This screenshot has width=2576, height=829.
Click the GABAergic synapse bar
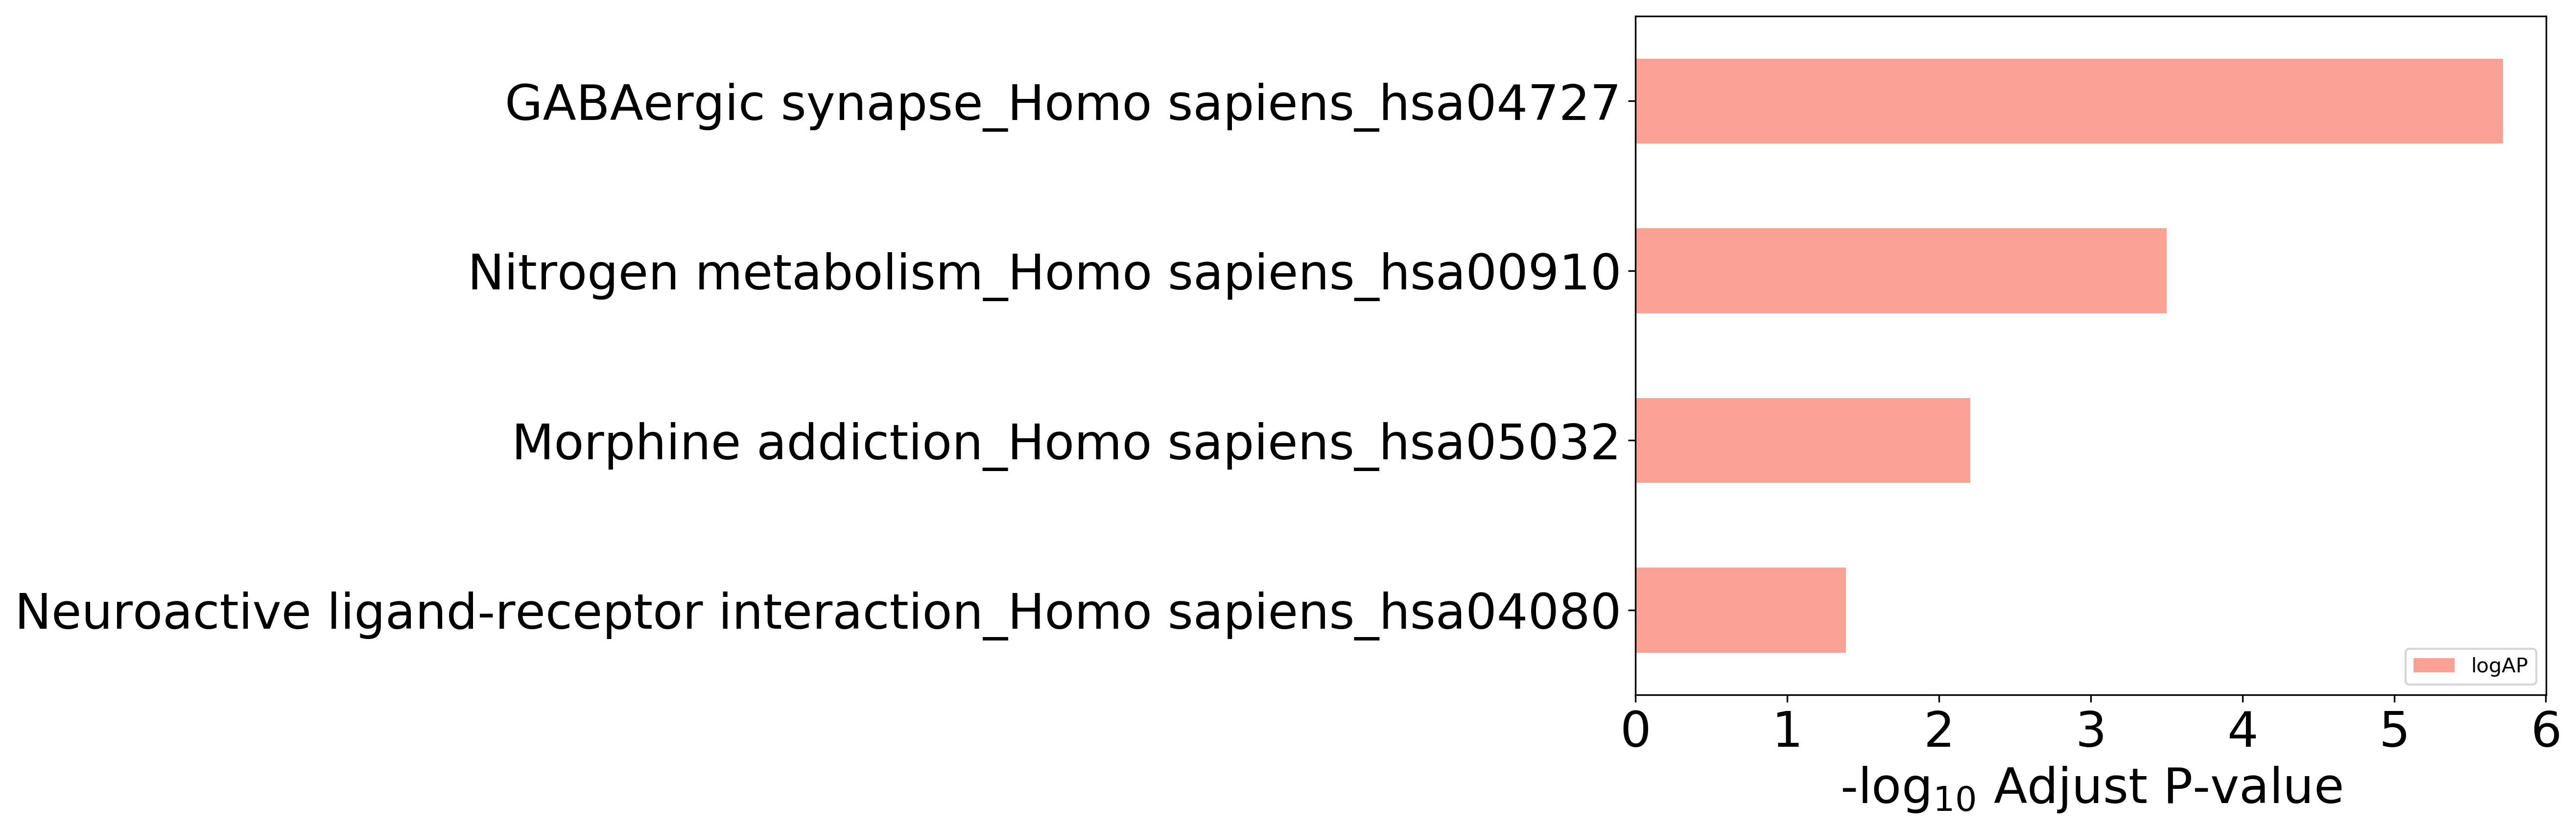coord(2069,101)
